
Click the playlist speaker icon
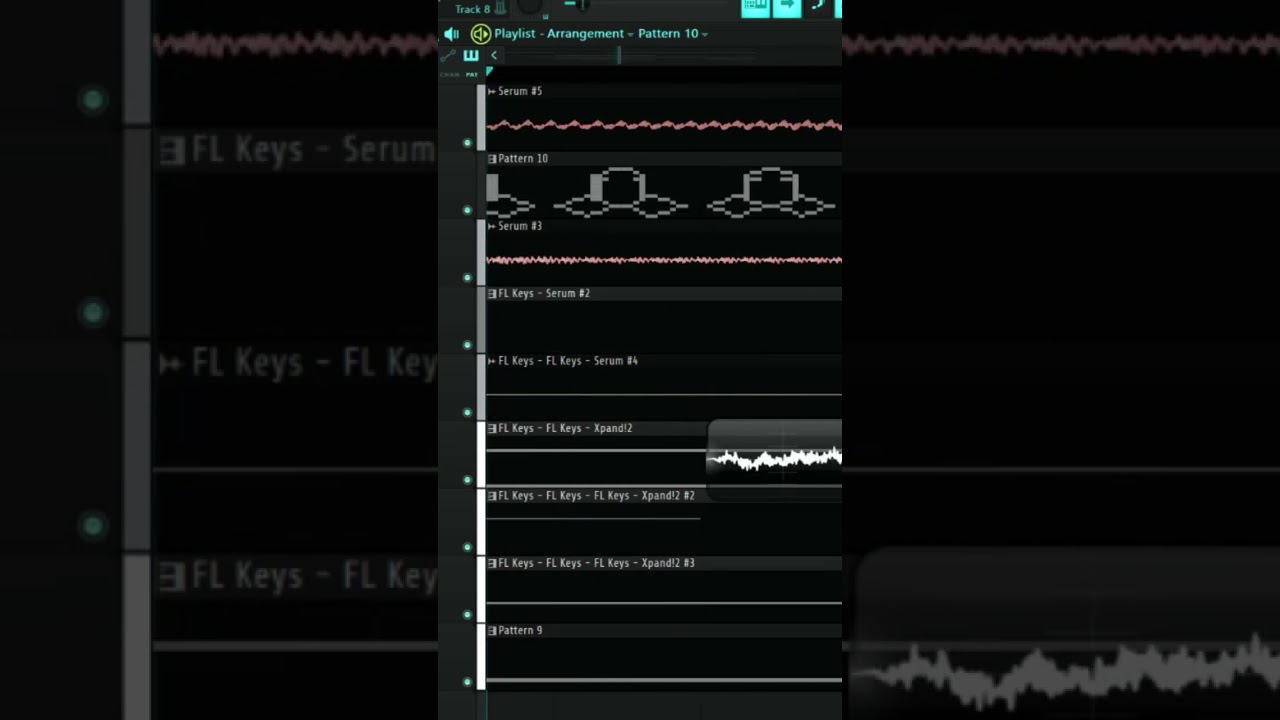click(451, 34)
